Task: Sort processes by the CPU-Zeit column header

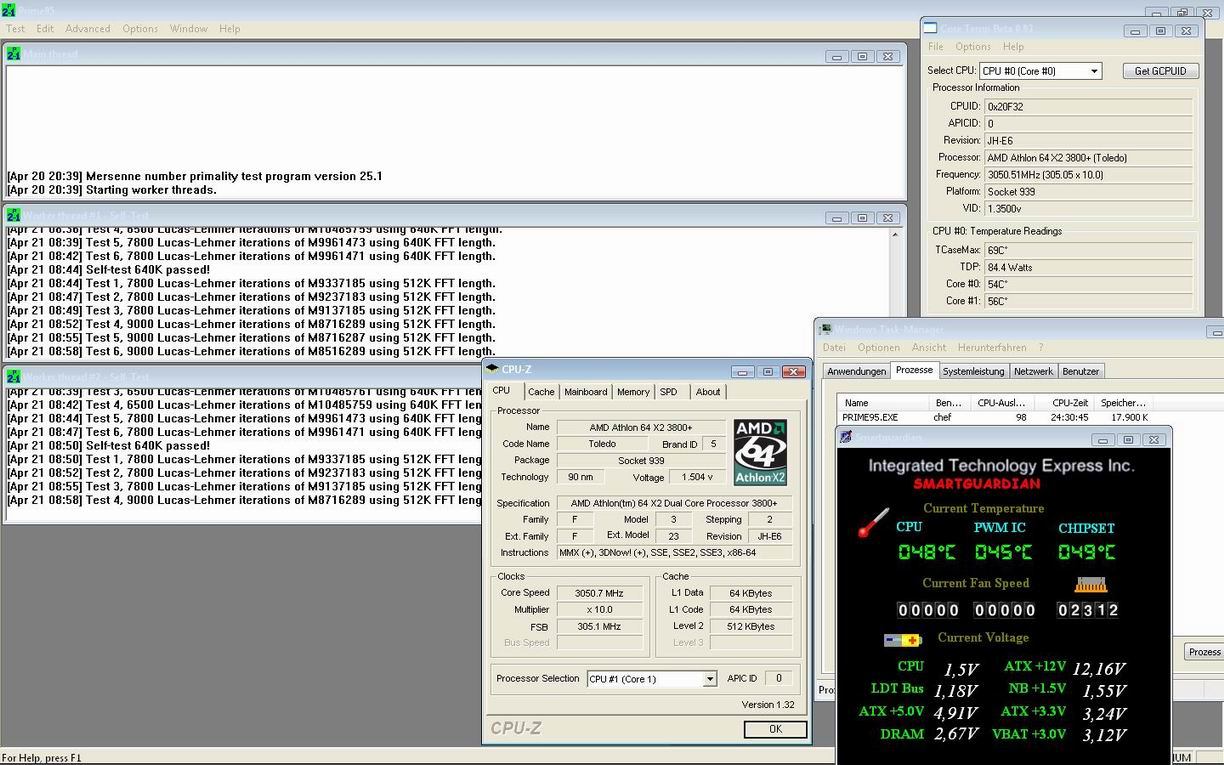Action: click(x=1062, y=403)
